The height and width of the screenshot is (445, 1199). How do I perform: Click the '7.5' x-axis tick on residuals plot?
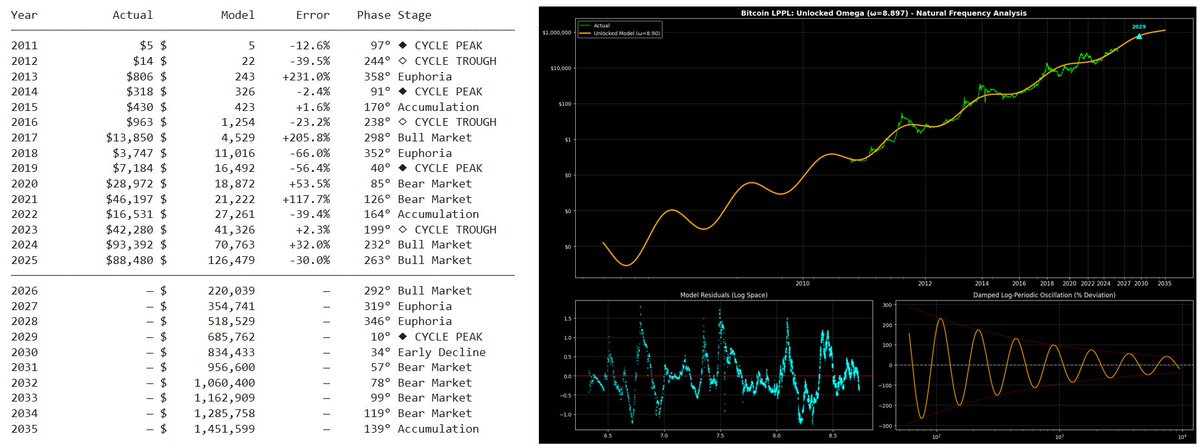point(720,435)
